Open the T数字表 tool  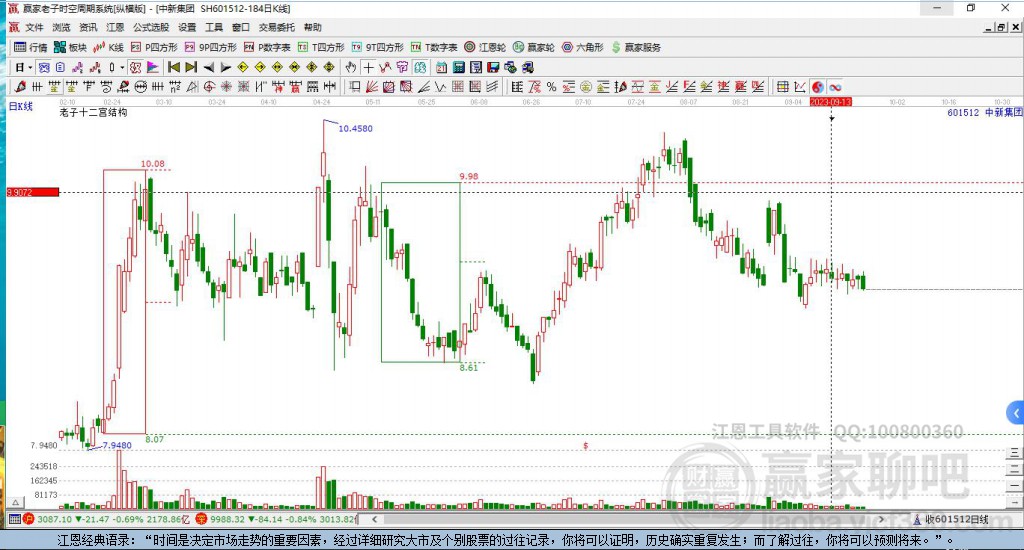click(x=434, y=47)
